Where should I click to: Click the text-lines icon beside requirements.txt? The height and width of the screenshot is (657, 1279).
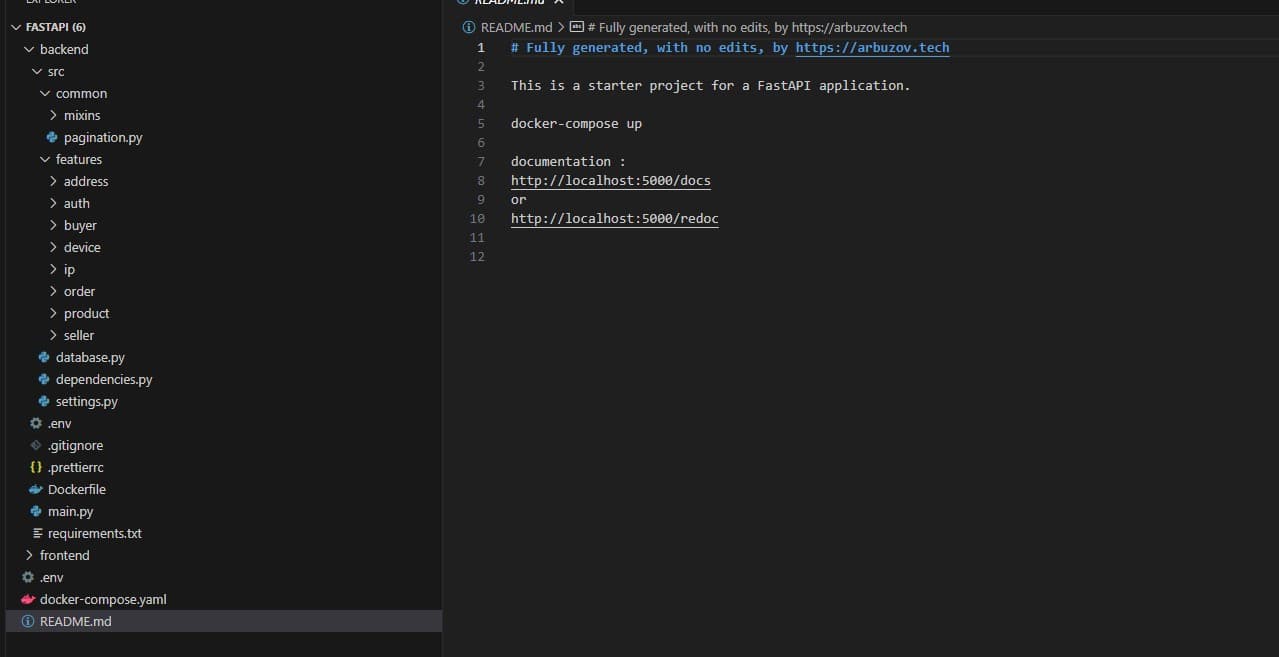click(x=37, y=533)
